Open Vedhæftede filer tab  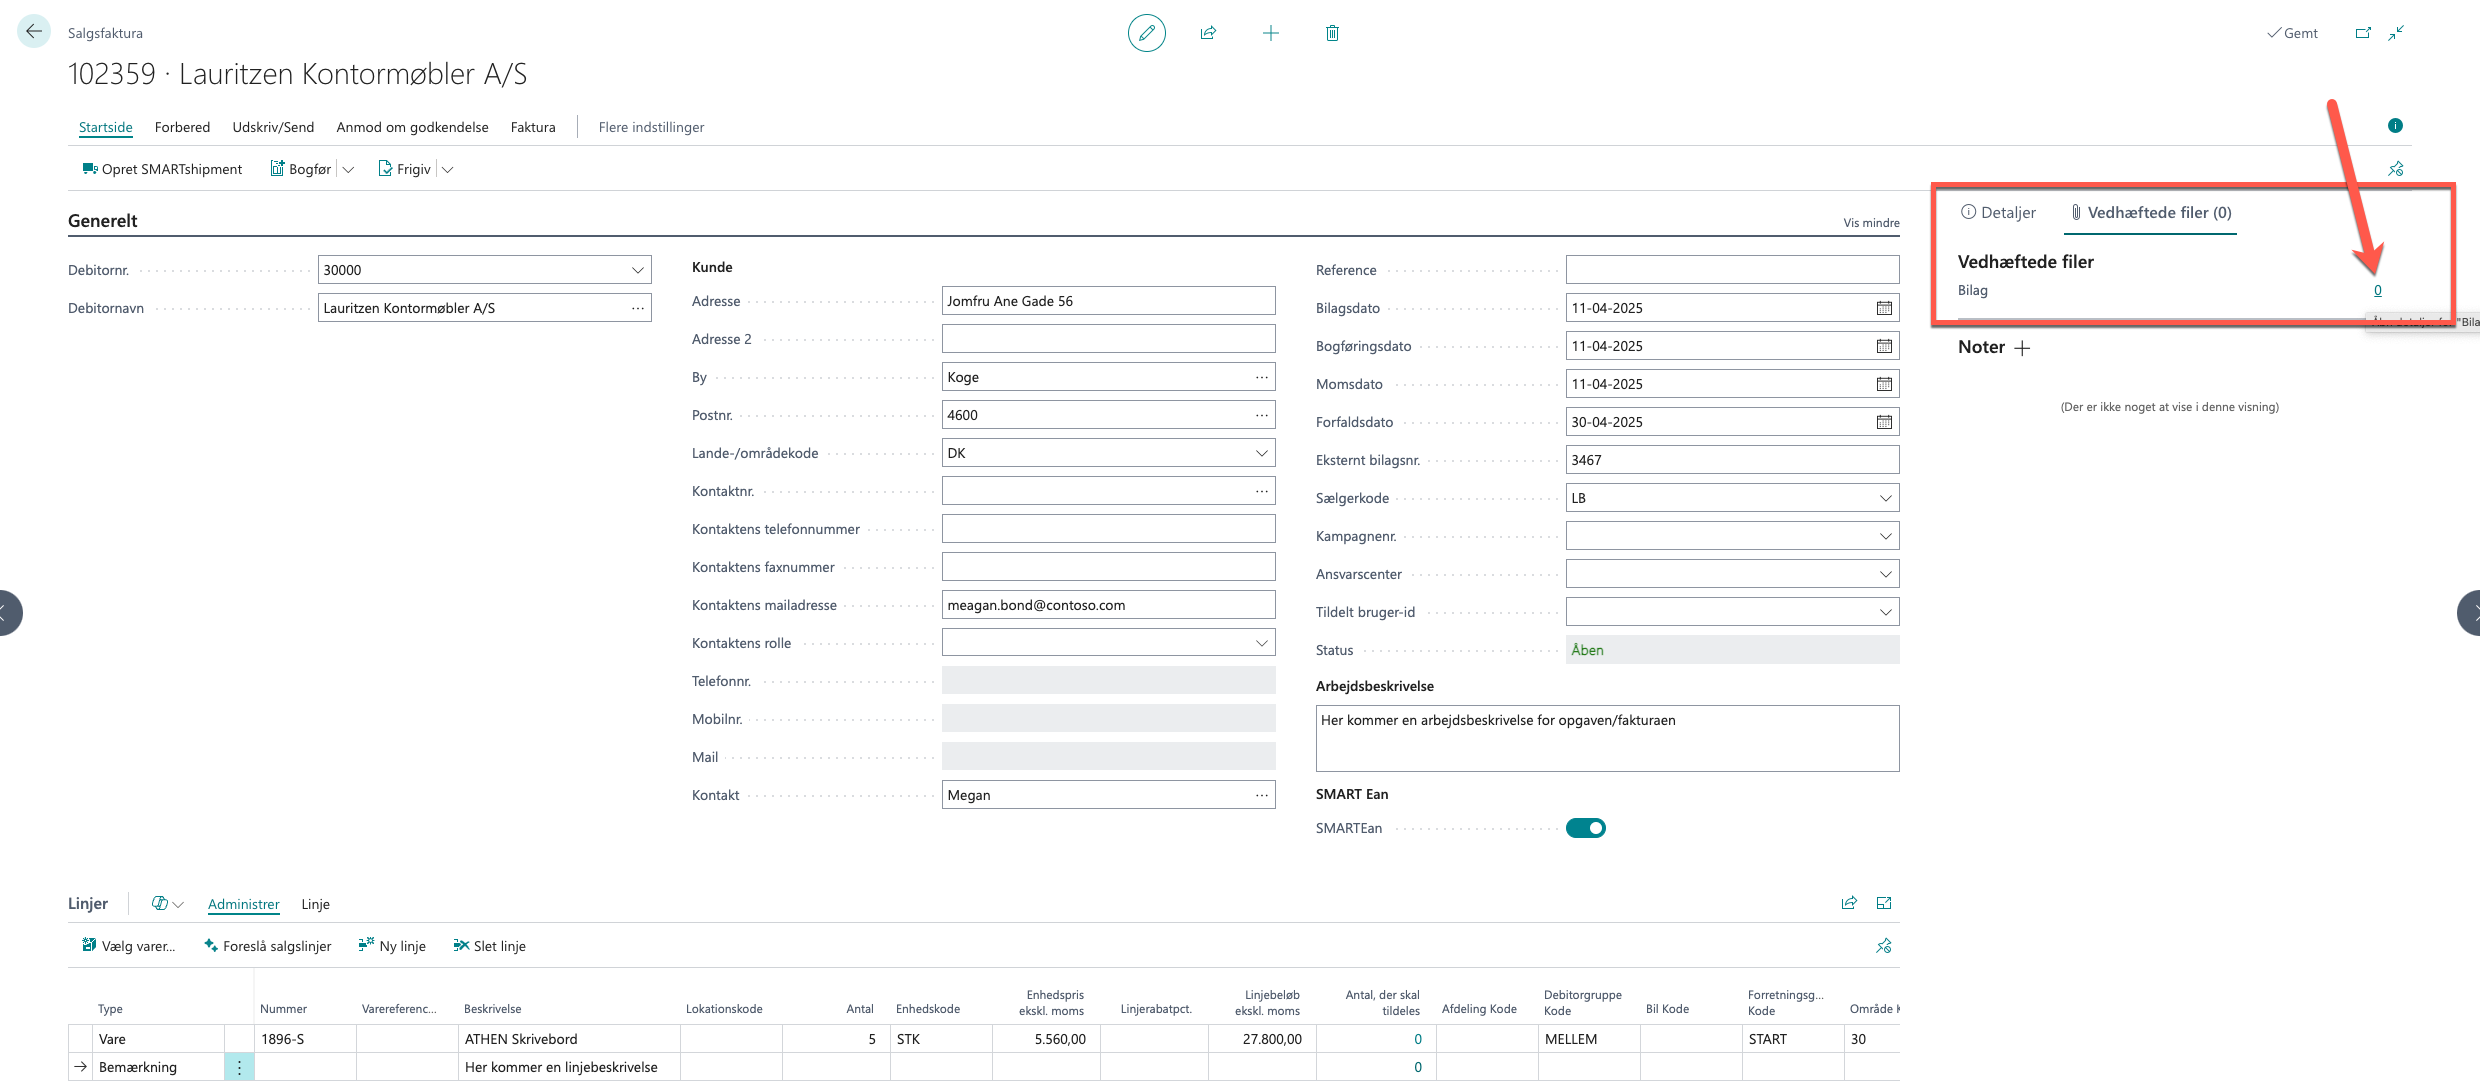pos(2150,213)
